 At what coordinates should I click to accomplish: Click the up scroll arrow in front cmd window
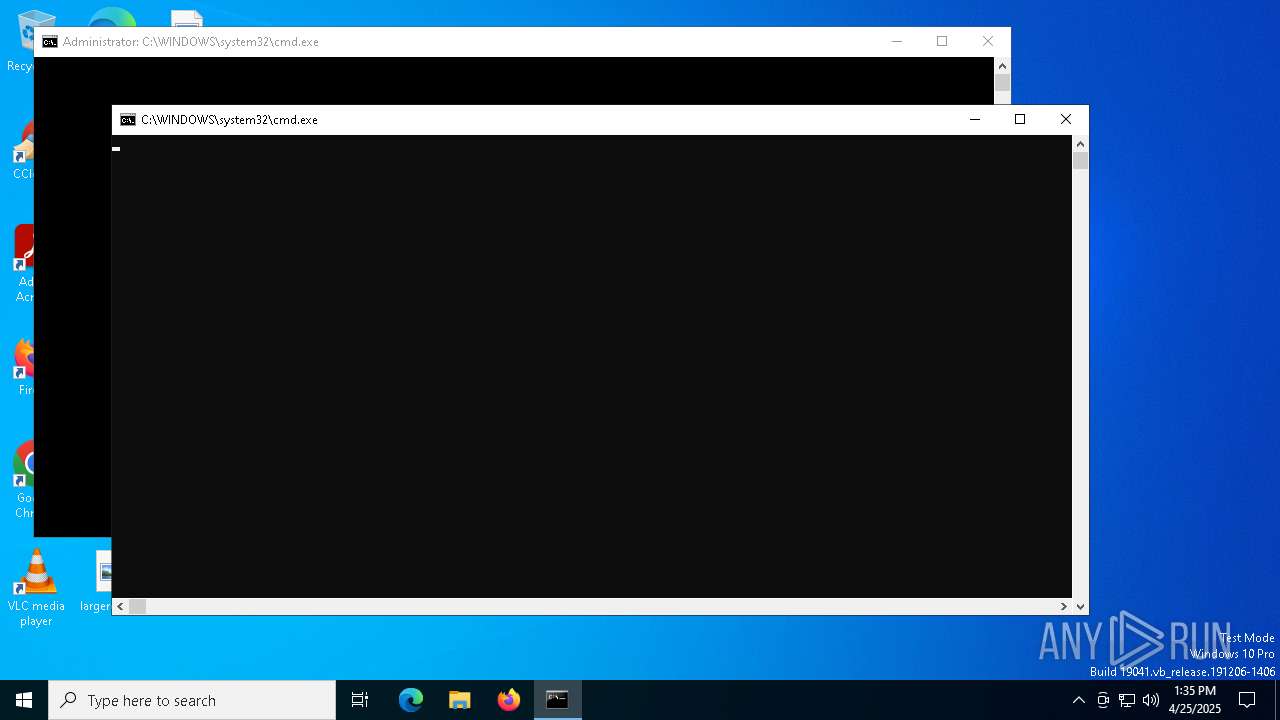[1080, 144]
